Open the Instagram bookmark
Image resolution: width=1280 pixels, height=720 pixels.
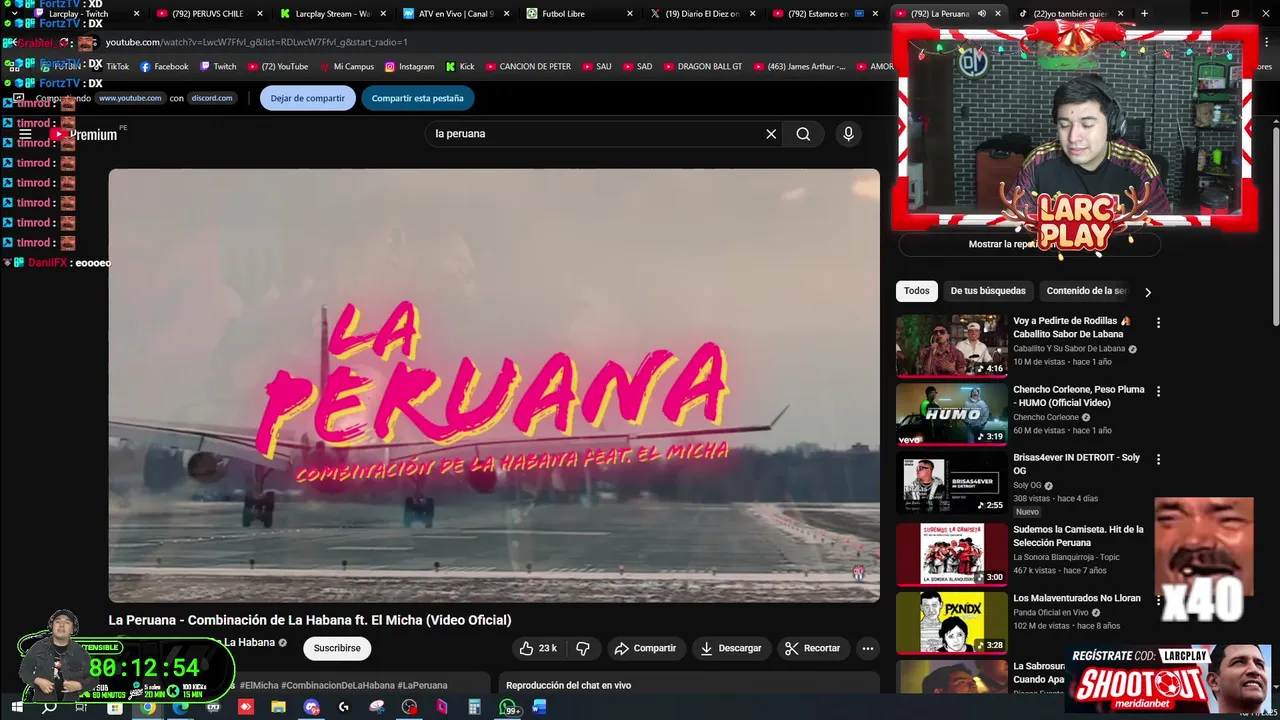[409, 67]
